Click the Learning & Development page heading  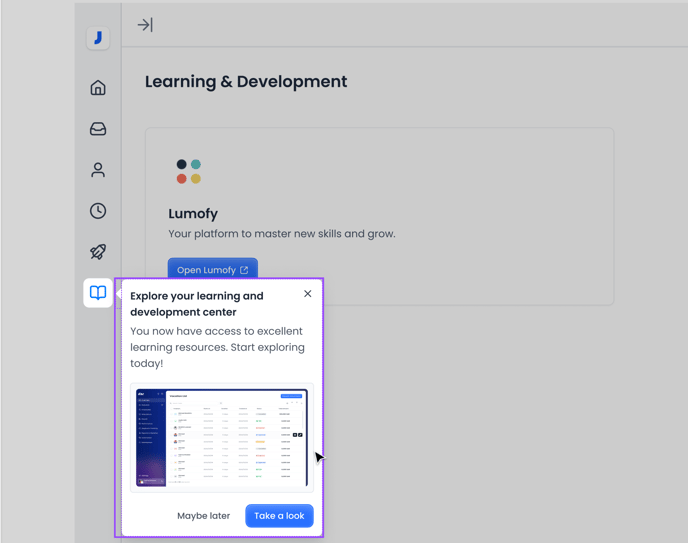[246, 82]
